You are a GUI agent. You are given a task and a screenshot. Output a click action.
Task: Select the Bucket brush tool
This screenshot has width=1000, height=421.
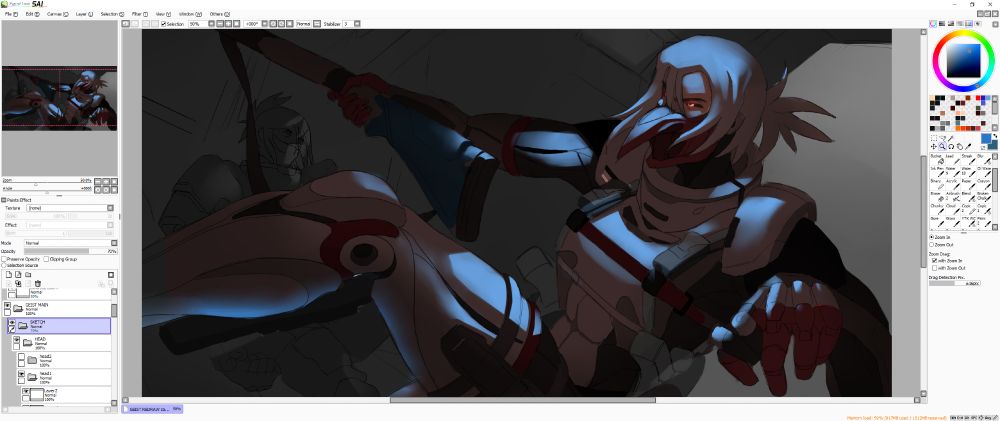[x=936, y=159]
